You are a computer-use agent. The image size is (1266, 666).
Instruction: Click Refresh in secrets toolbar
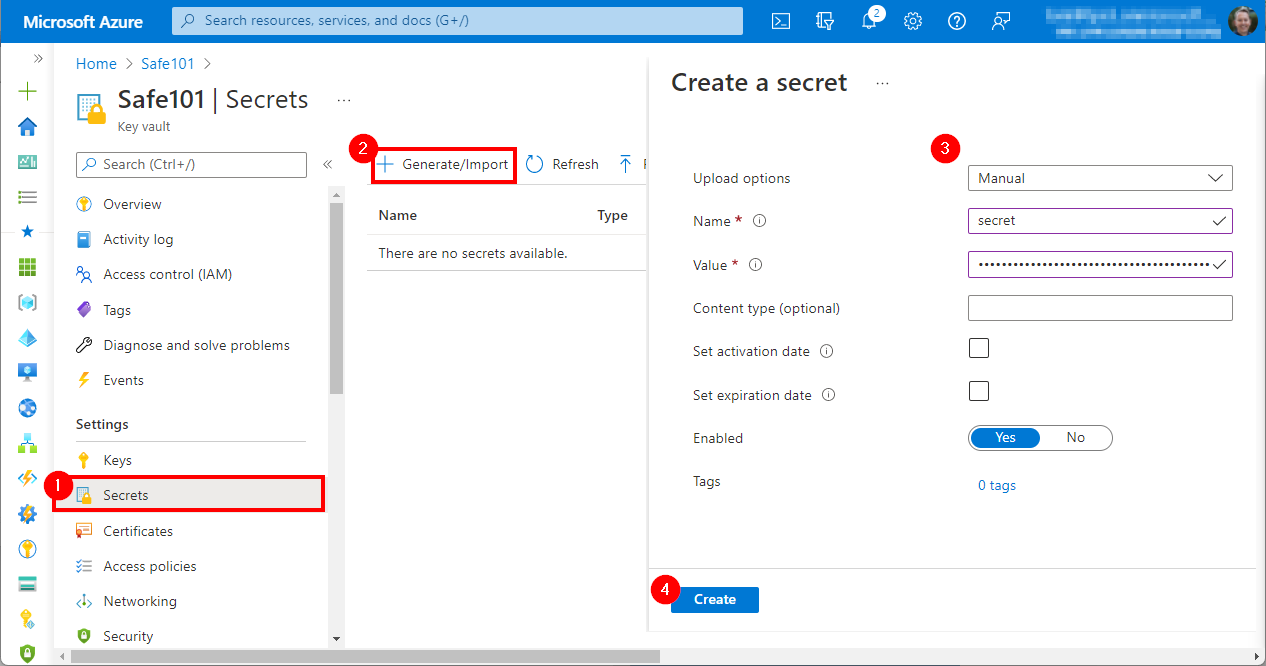tap(562, 164)
